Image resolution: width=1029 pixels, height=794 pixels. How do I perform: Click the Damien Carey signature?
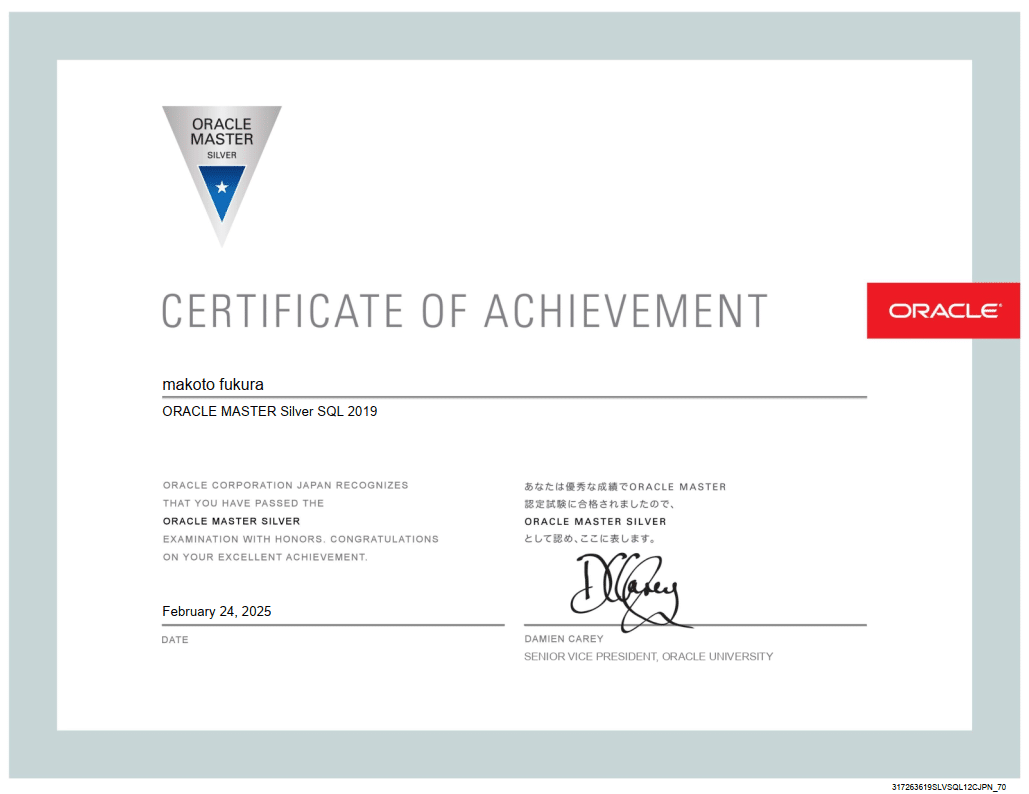click(630, 592)
